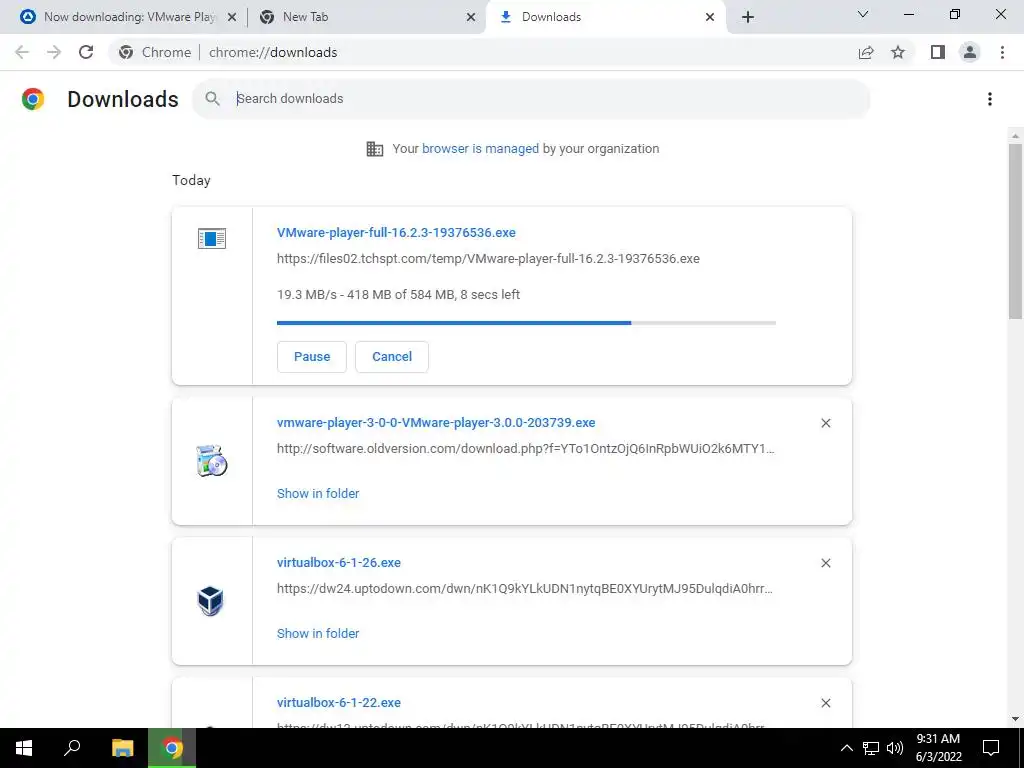The image size is (1024, 768).
Task: Click the page vertical scrollbar thumb
Action: [x=1015, y=232]
